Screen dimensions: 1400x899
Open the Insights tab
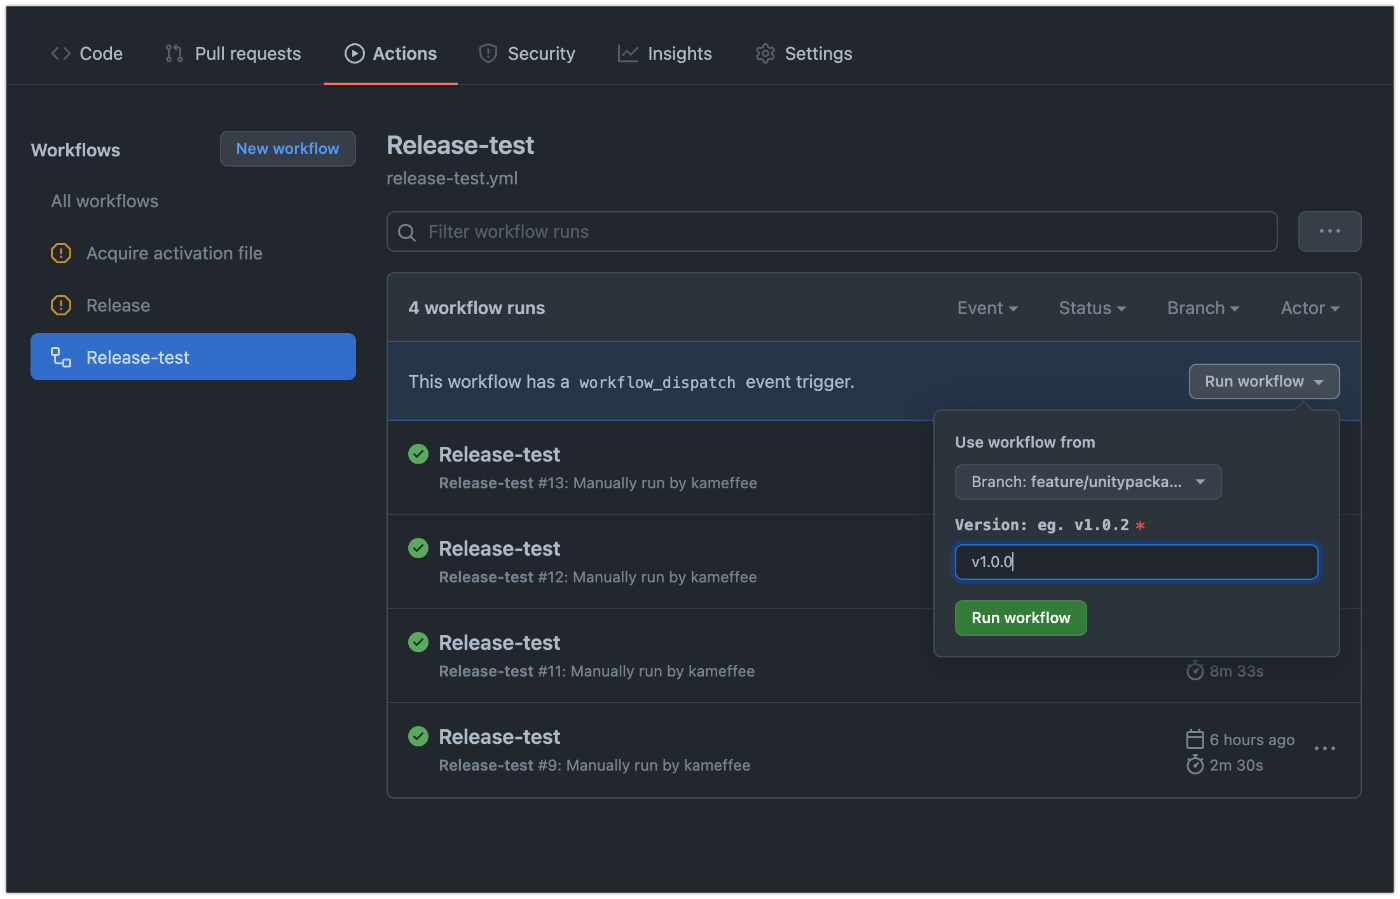coord(665,54)
